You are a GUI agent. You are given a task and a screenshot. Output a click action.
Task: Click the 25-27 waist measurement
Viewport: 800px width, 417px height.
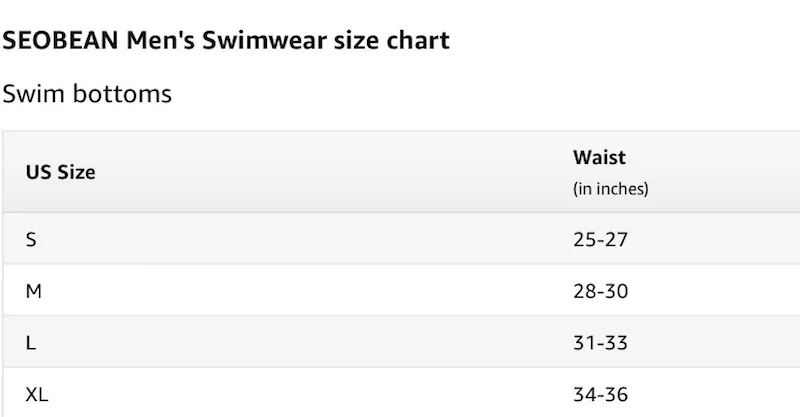point(600,239)
